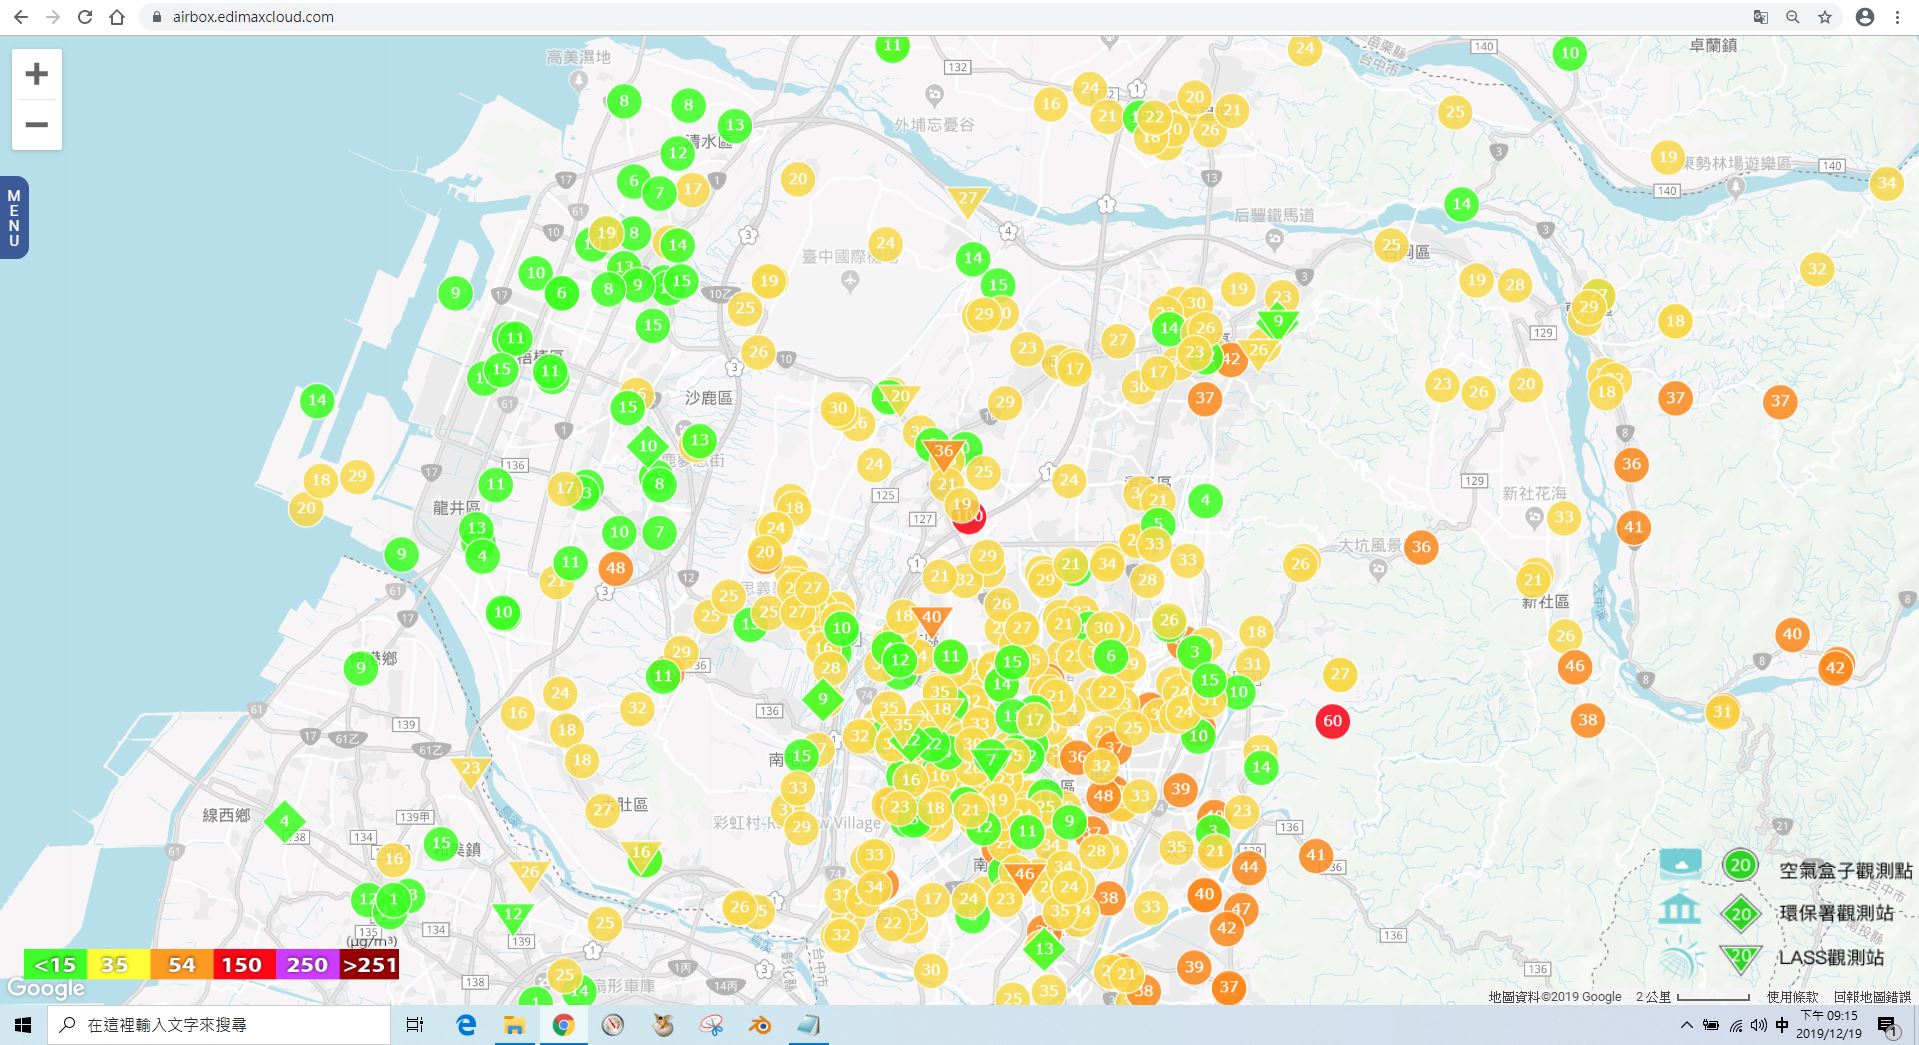Click the browser forward arrow
The width and height of the screenshot is (1919, 1045).
[x=53, y=17]
